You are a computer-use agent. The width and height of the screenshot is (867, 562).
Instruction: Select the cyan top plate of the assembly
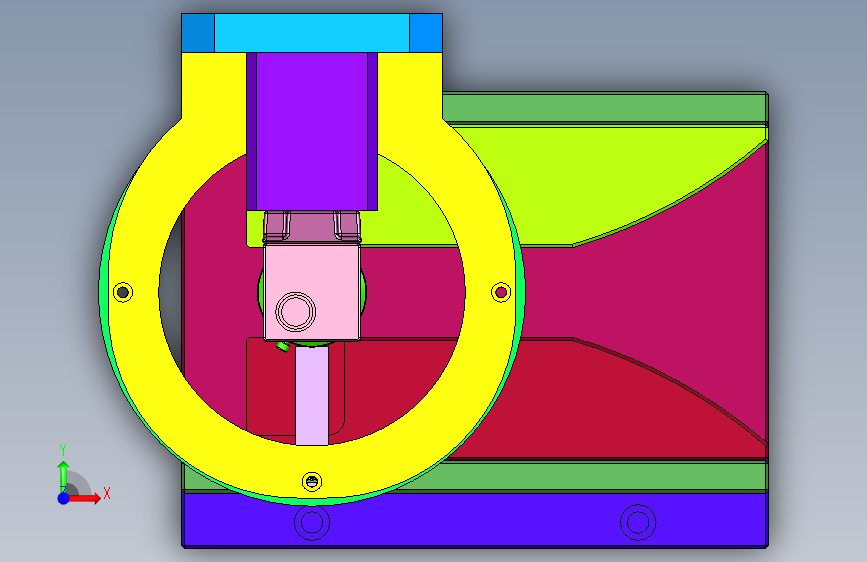tap(312, 33)
